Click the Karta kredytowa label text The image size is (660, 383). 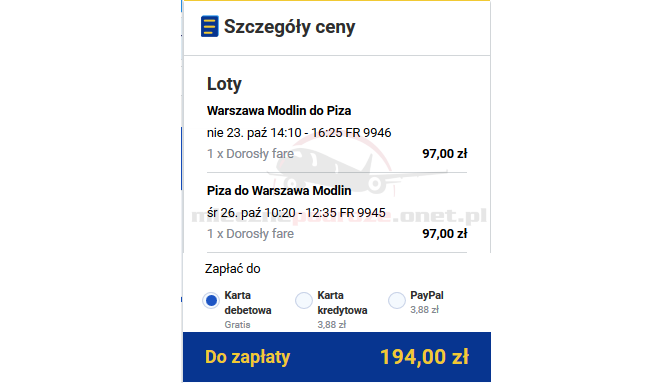pyautogui.click(x=342, y=303)
